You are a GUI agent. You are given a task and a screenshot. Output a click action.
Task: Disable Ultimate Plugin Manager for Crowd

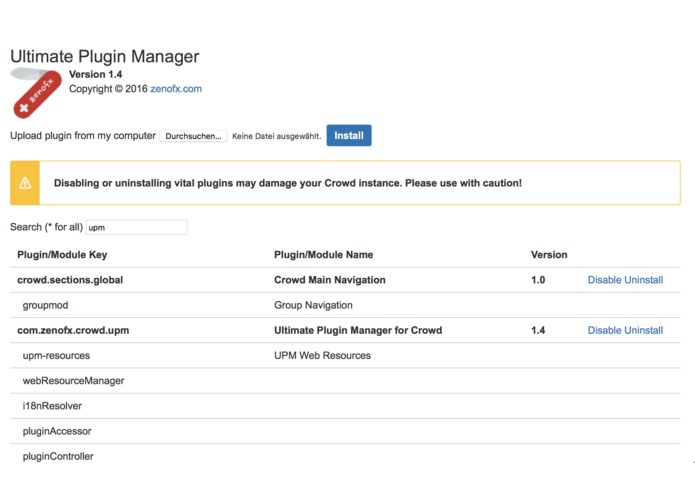pyautogui.click(x=605, y=331)
